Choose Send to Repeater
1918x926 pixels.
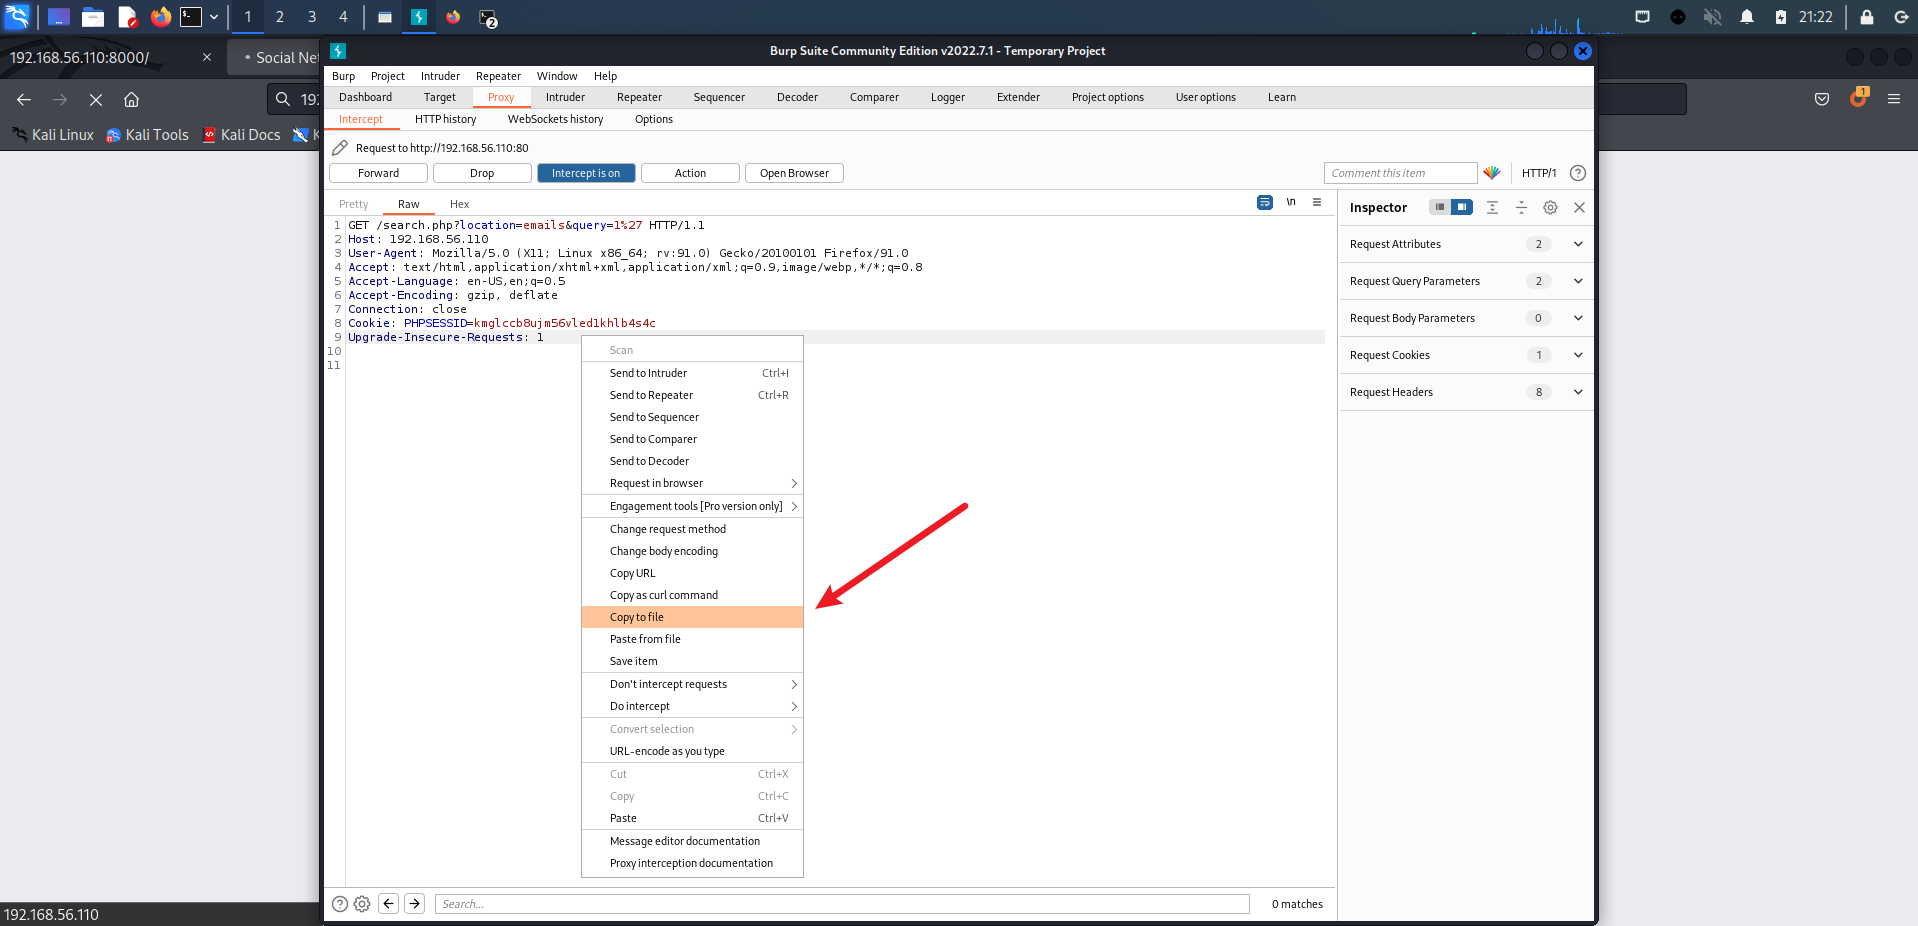[692, 395]
